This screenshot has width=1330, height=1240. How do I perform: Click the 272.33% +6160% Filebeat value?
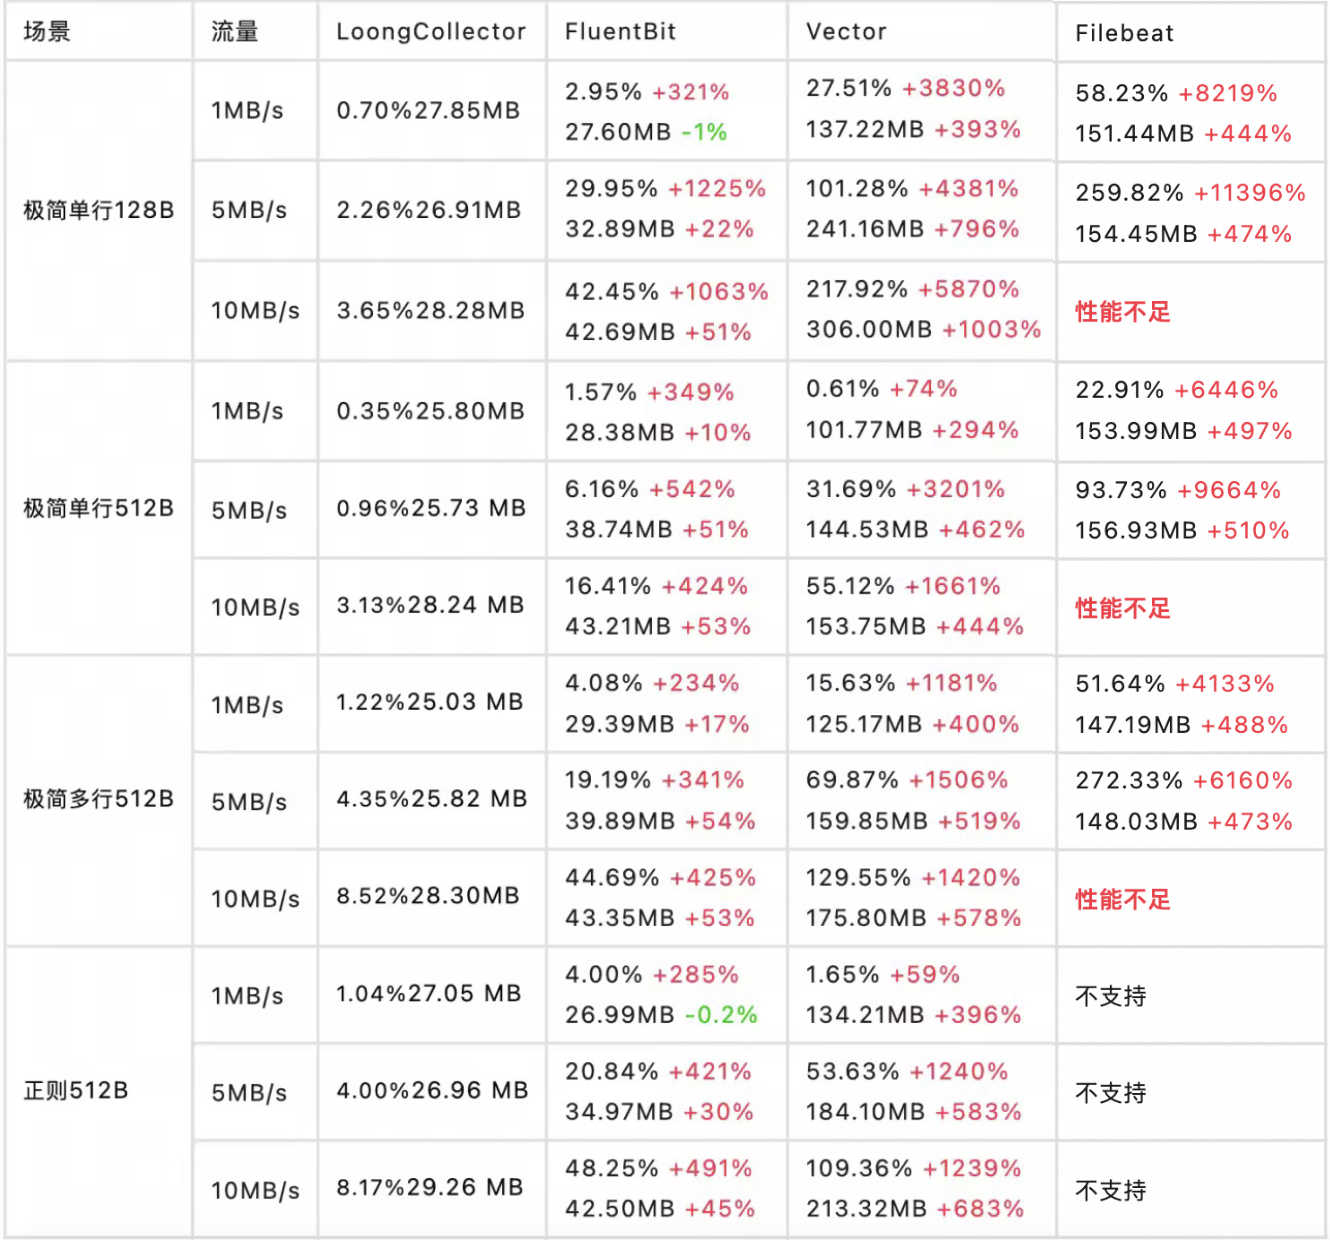point(1184,780)
